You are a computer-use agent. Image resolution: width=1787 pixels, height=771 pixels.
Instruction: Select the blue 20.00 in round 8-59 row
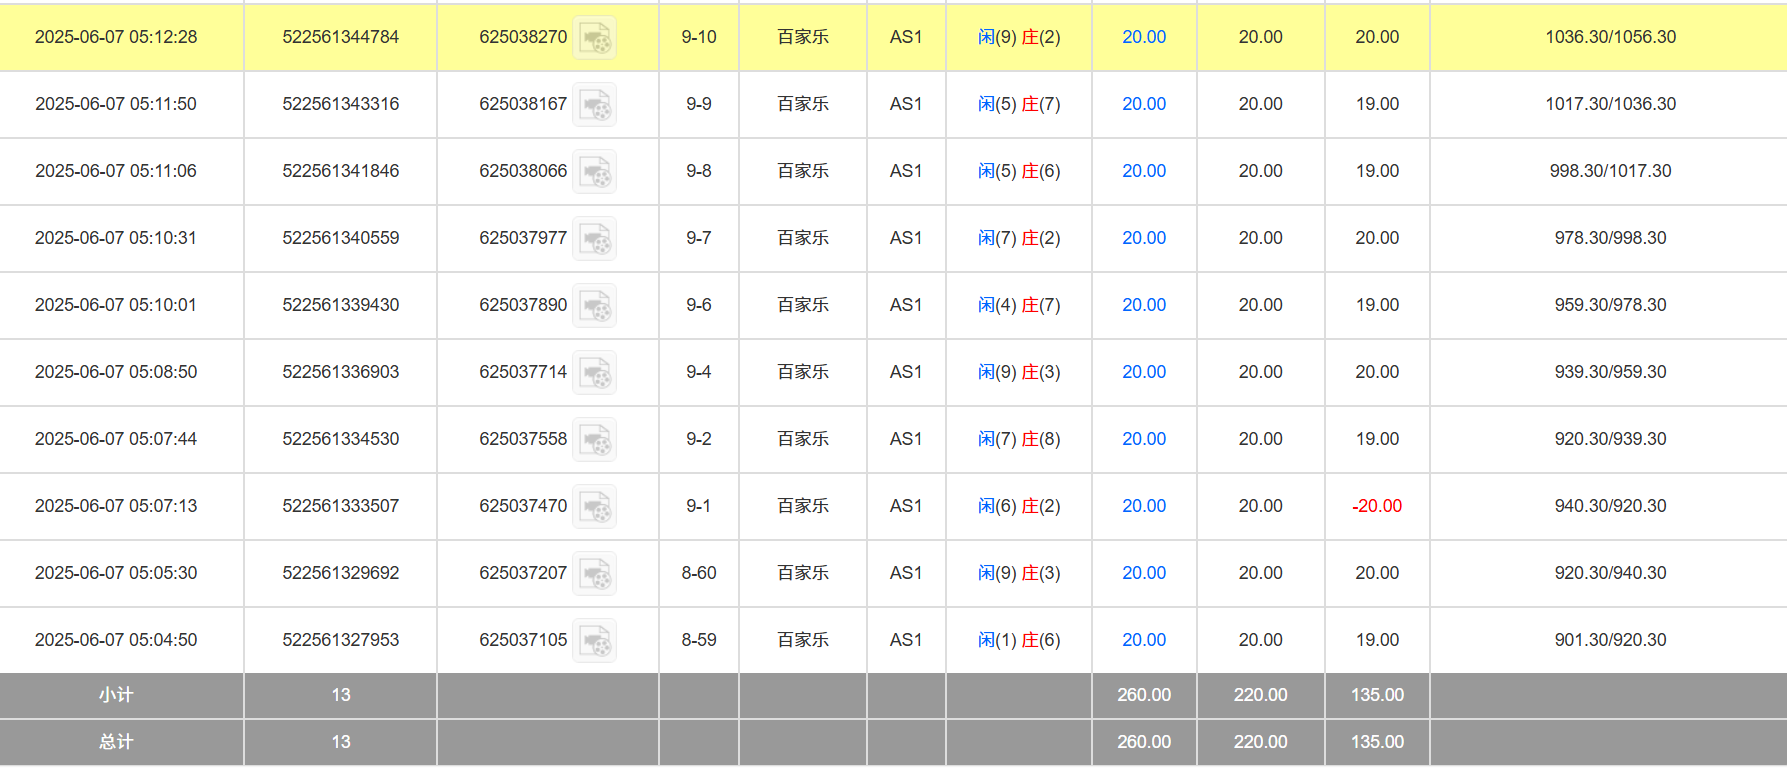click(x=1143, y=640)
